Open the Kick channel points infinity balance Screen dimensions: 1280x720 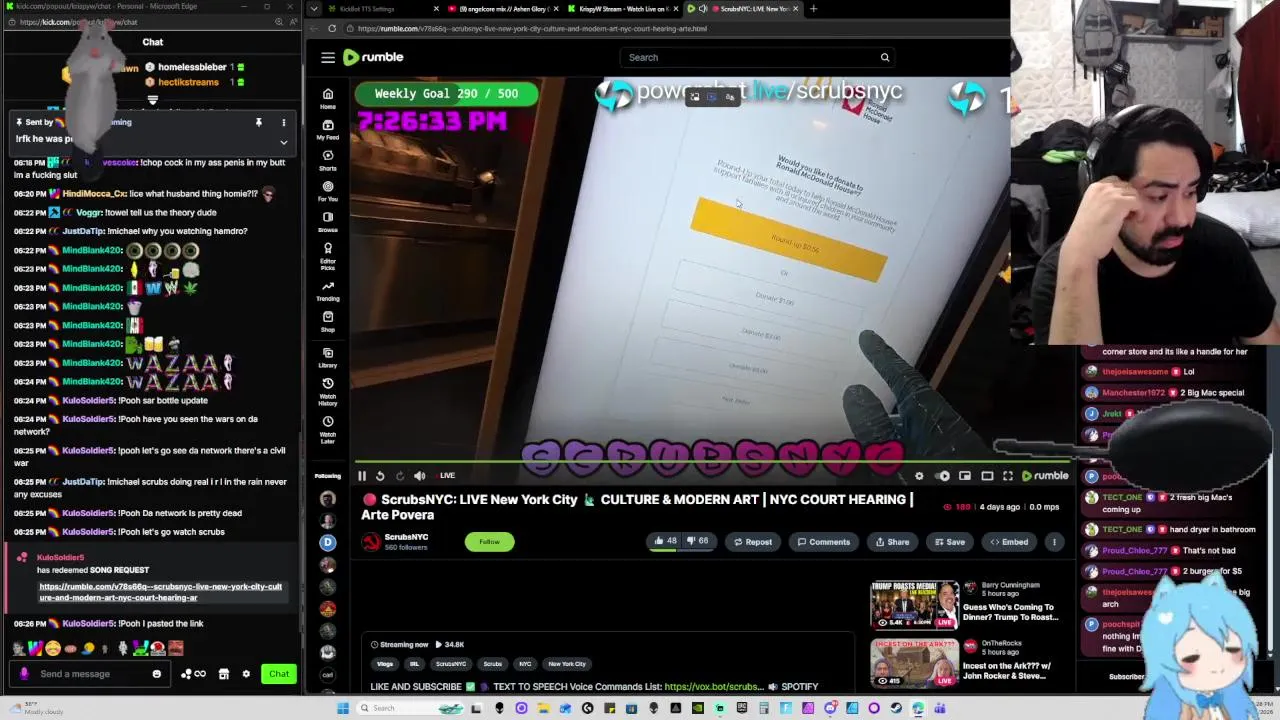(x=193, y=674)
